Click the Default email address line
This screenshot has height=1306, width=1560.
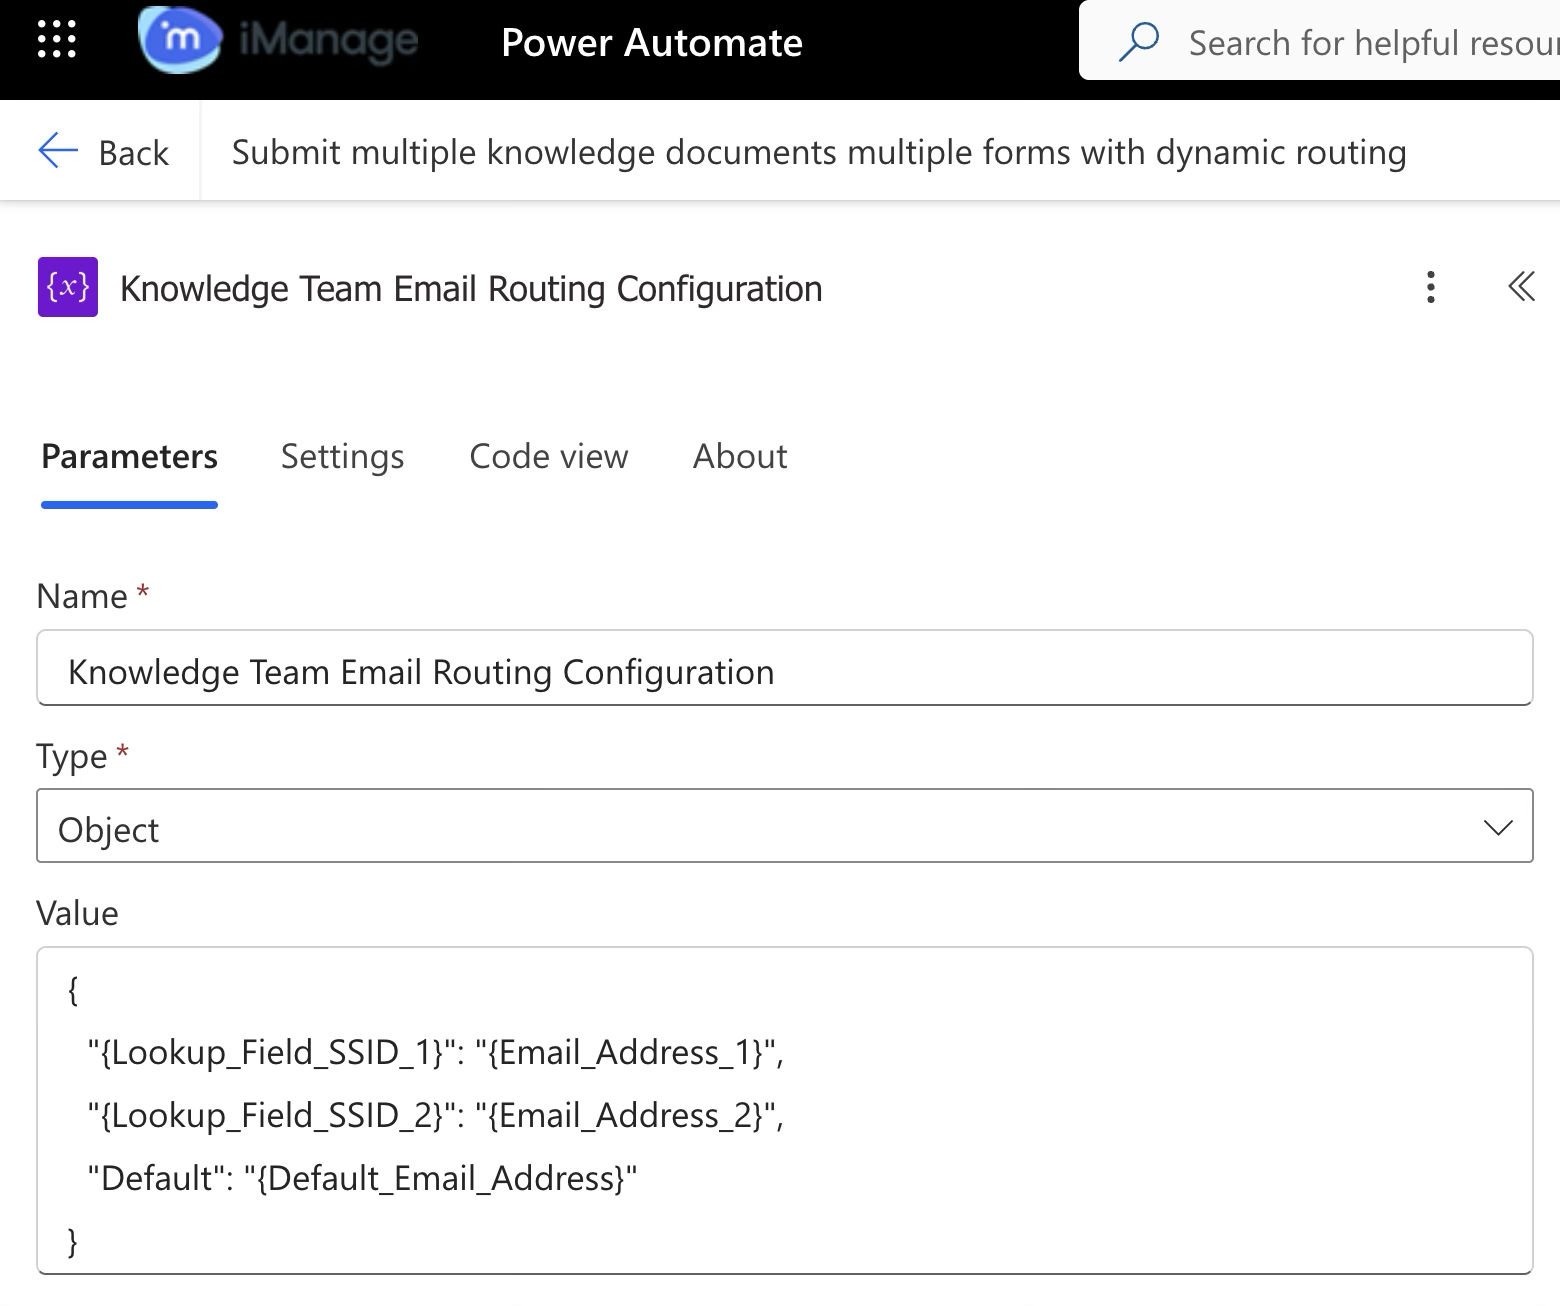pos(362,1178)
